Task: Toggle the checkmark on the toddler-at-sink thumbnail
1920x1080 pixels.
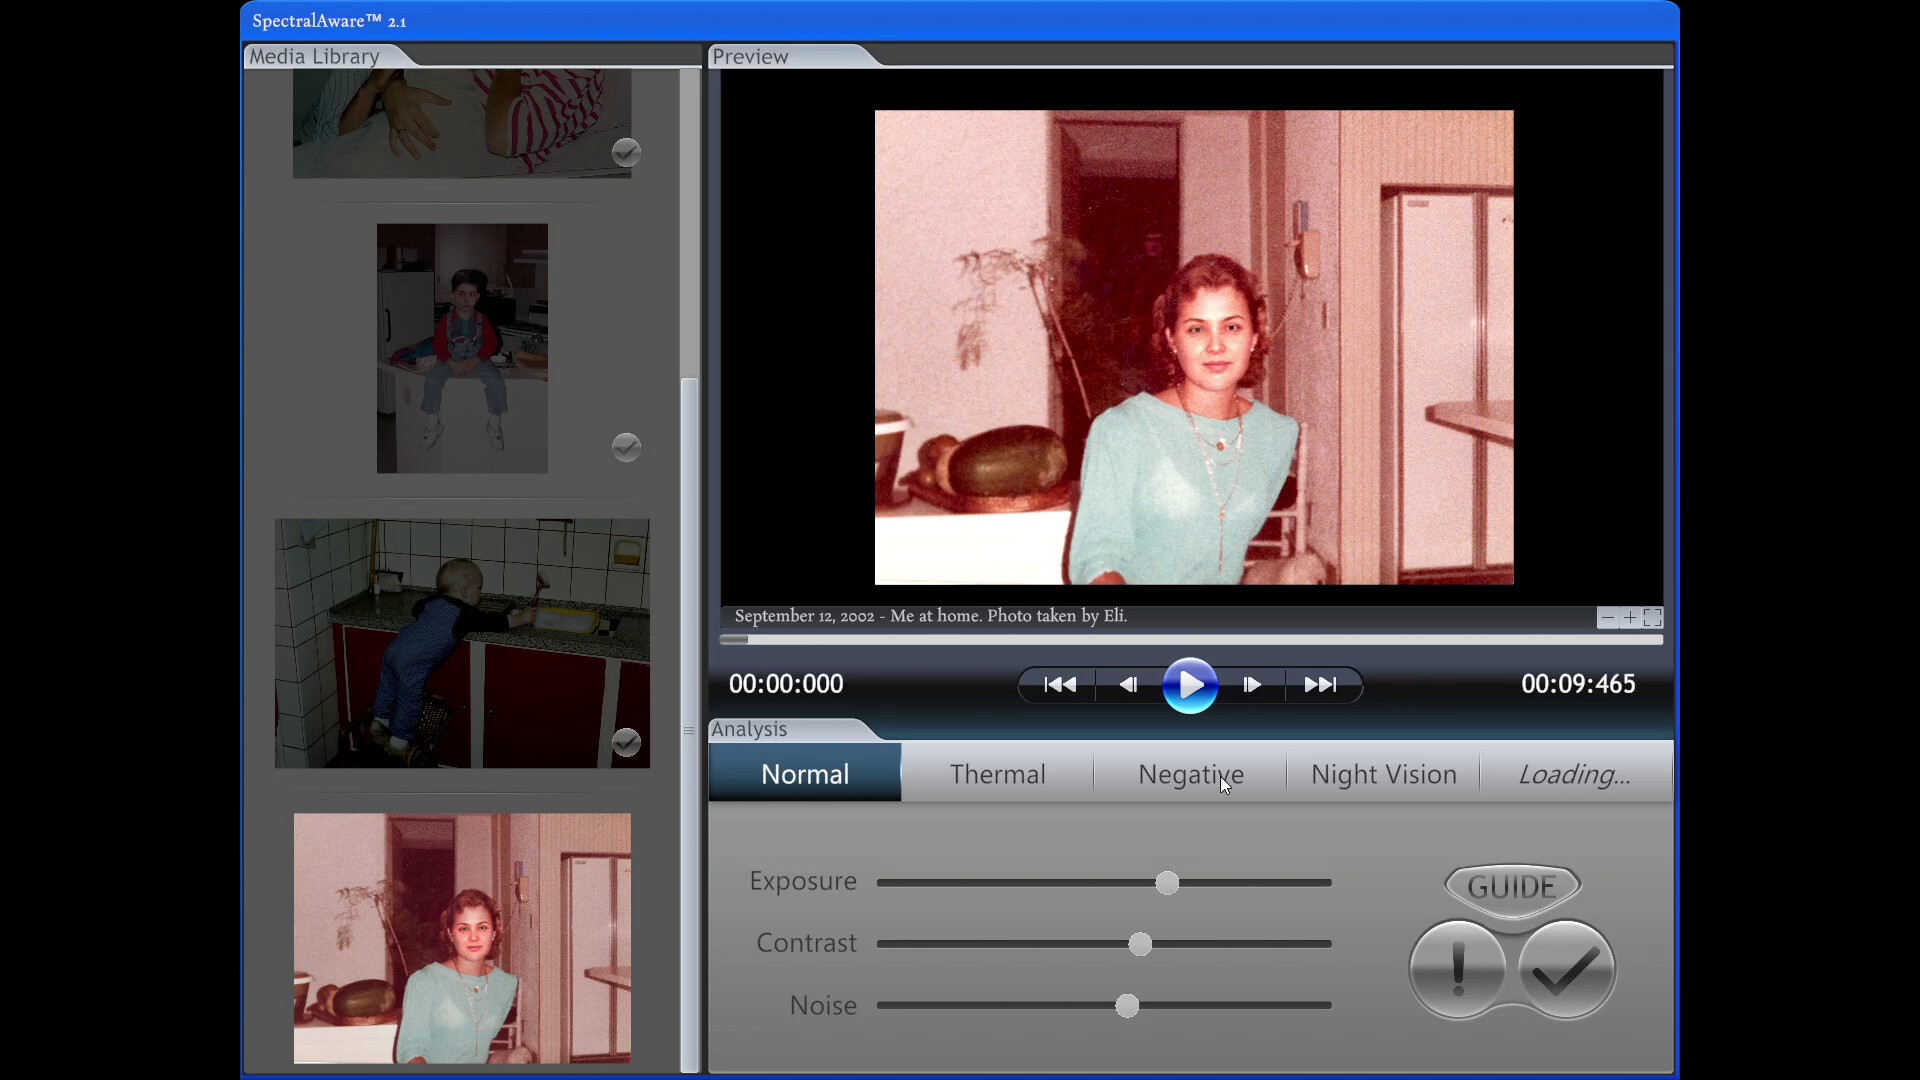Action: click(x=627, y=742)
